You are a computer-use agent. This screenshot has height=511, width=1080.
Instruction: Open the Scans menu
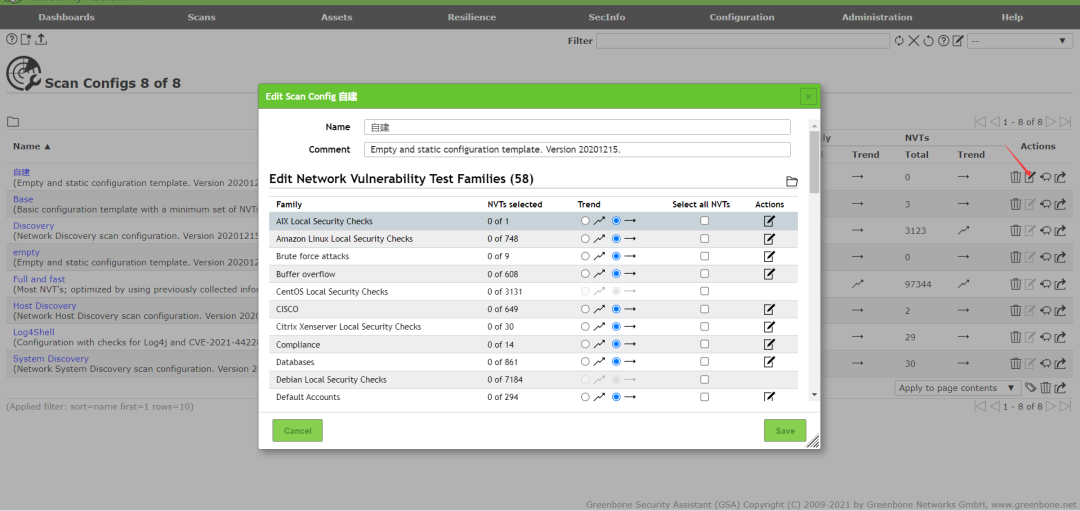coord(201,17)
